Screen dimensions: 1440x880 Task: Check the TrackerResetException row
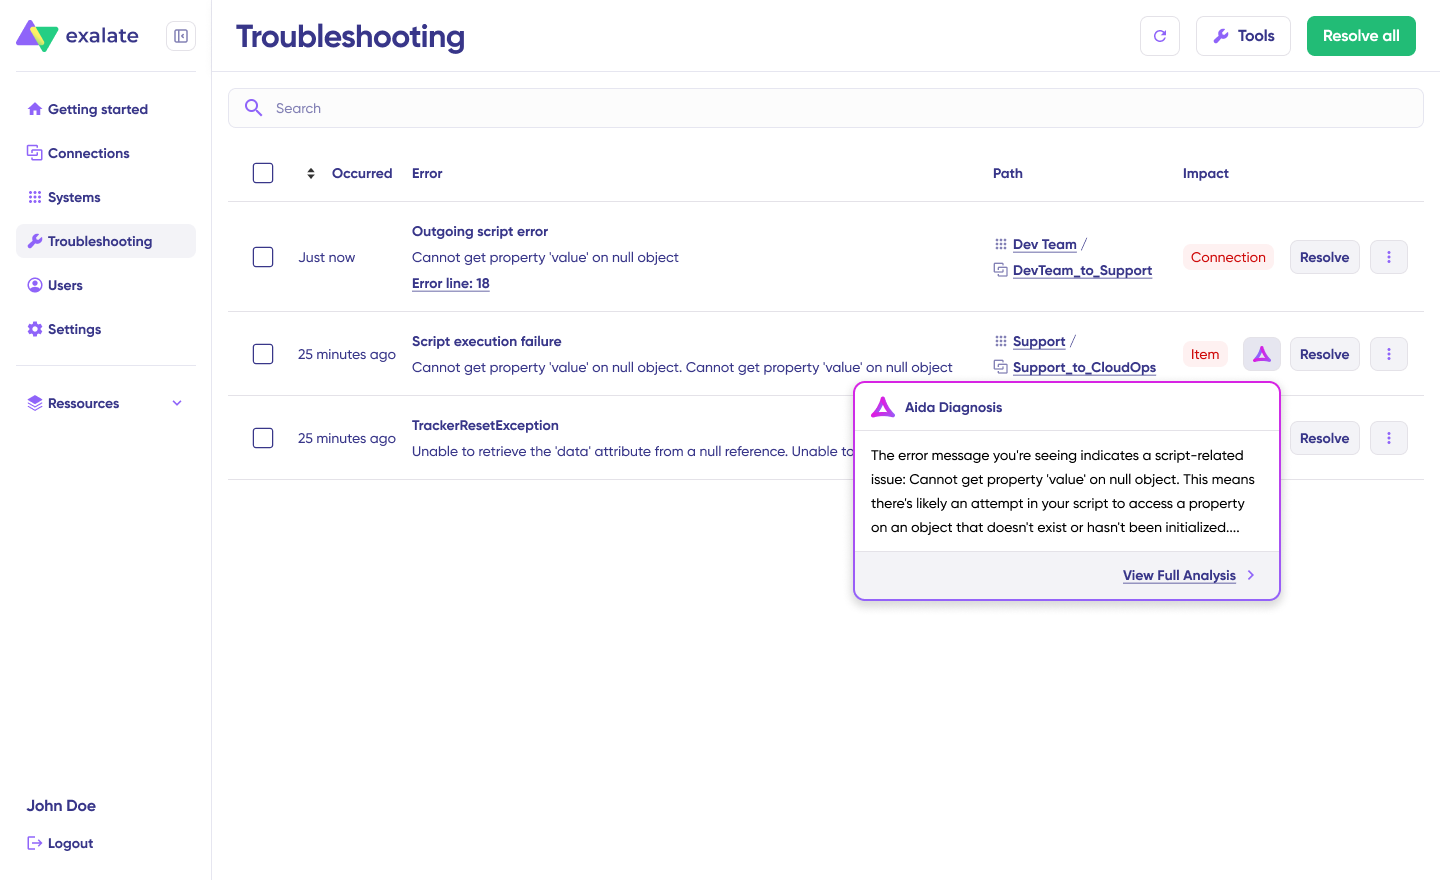(x=263, y=438)
